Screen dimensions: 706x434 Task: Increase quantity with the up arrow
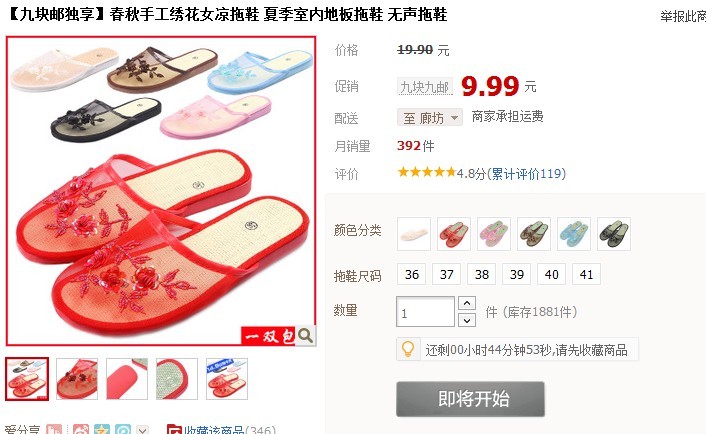467,303
